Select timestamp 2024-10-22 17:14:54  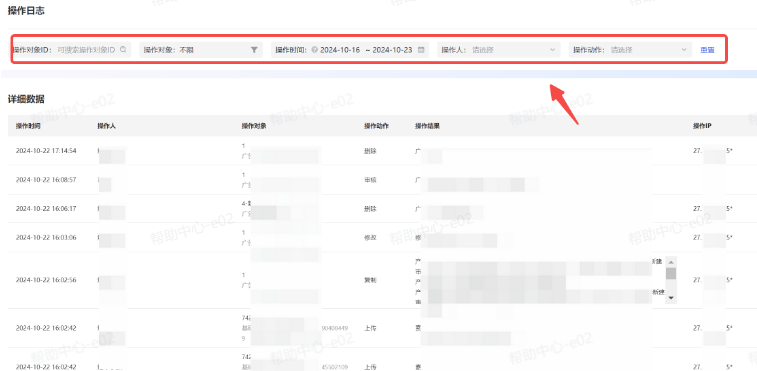point(46,151)
